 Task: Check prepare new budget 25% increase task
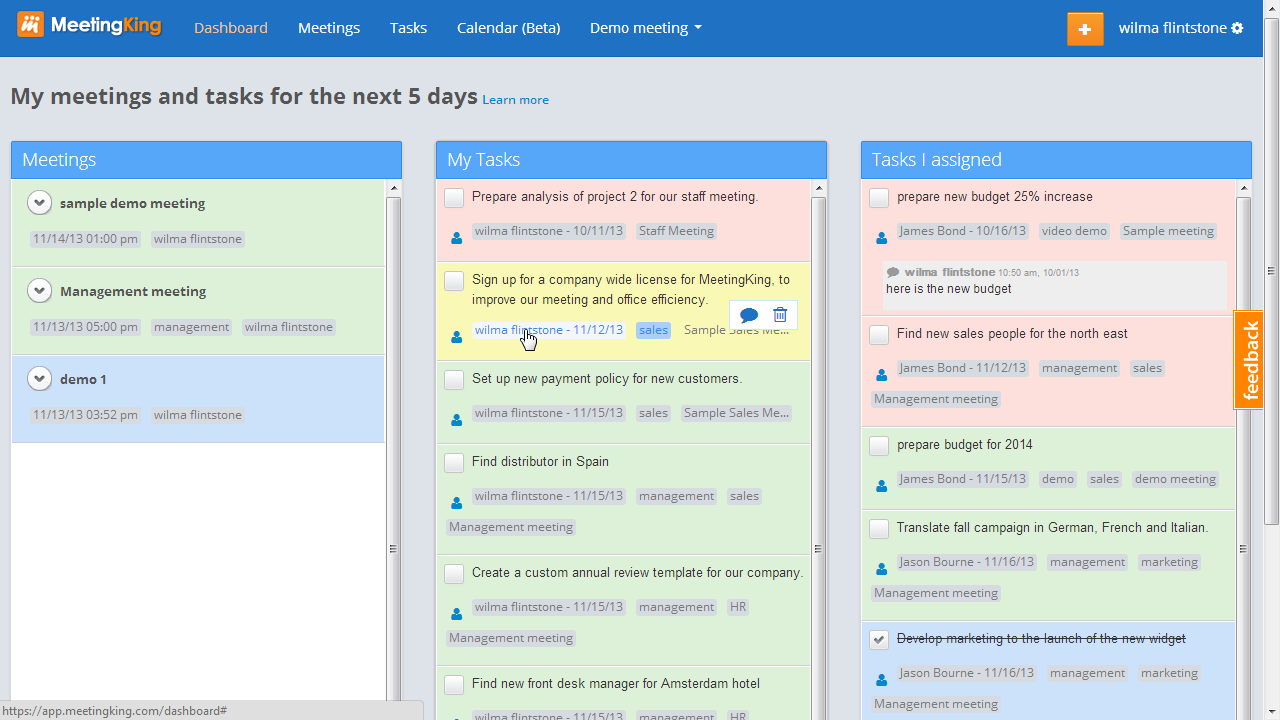point(879,198)
